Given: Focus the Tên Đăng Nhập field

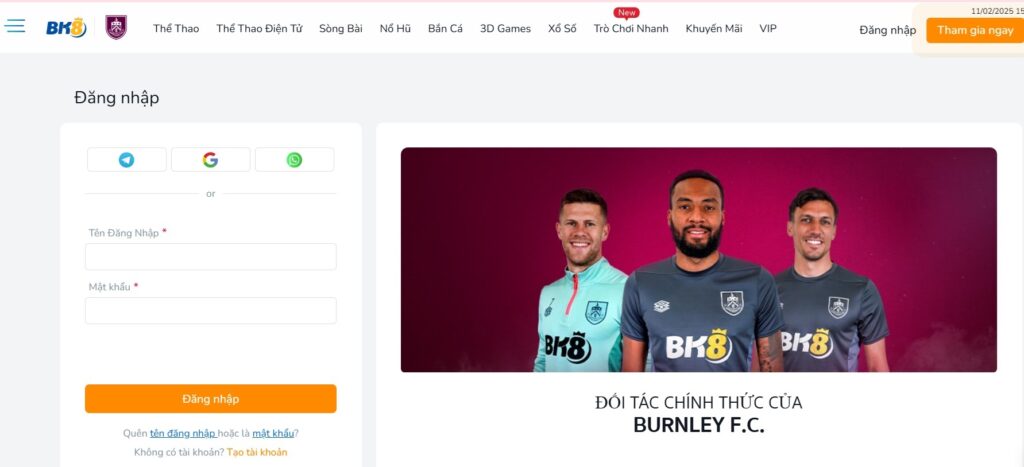Looking at the screenshot, I should pyautogui.click(x=211, y=257).
